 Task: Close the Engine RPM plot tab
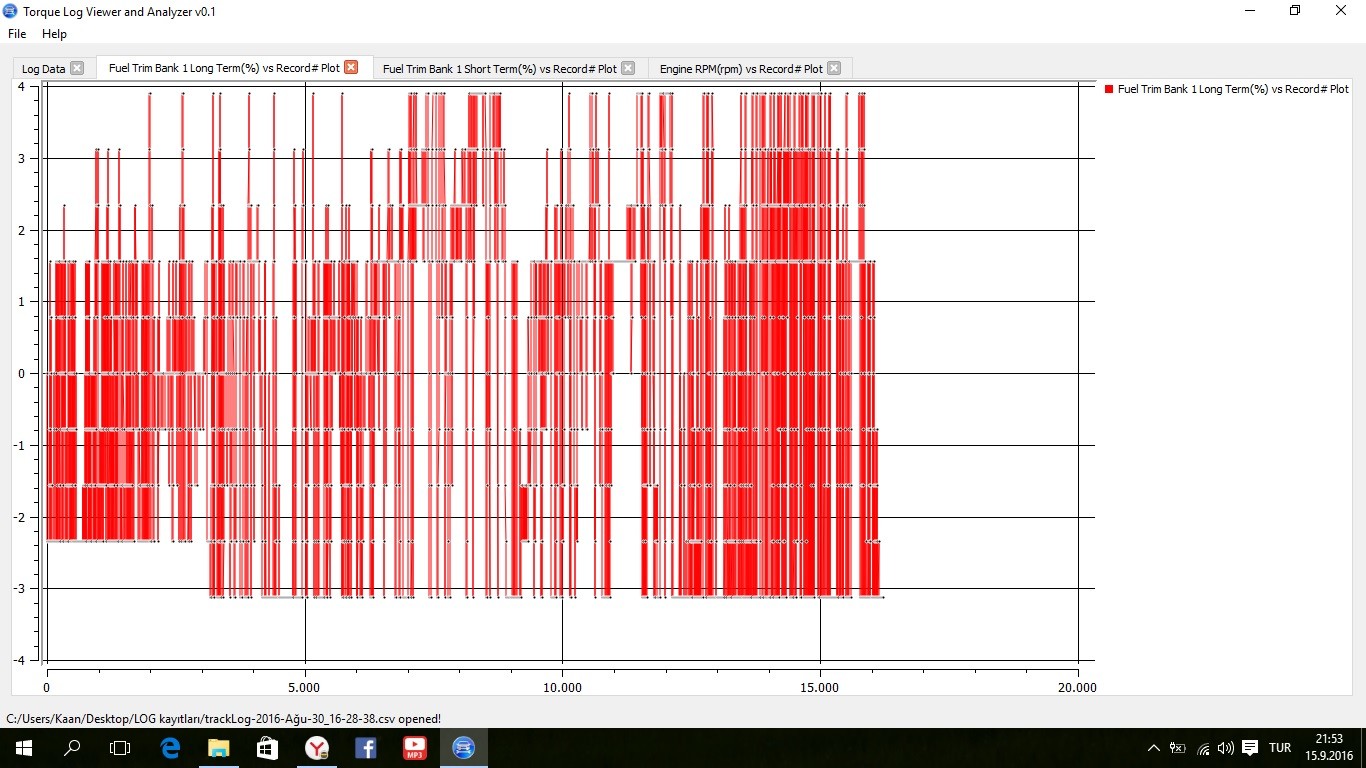coord(834,69)
